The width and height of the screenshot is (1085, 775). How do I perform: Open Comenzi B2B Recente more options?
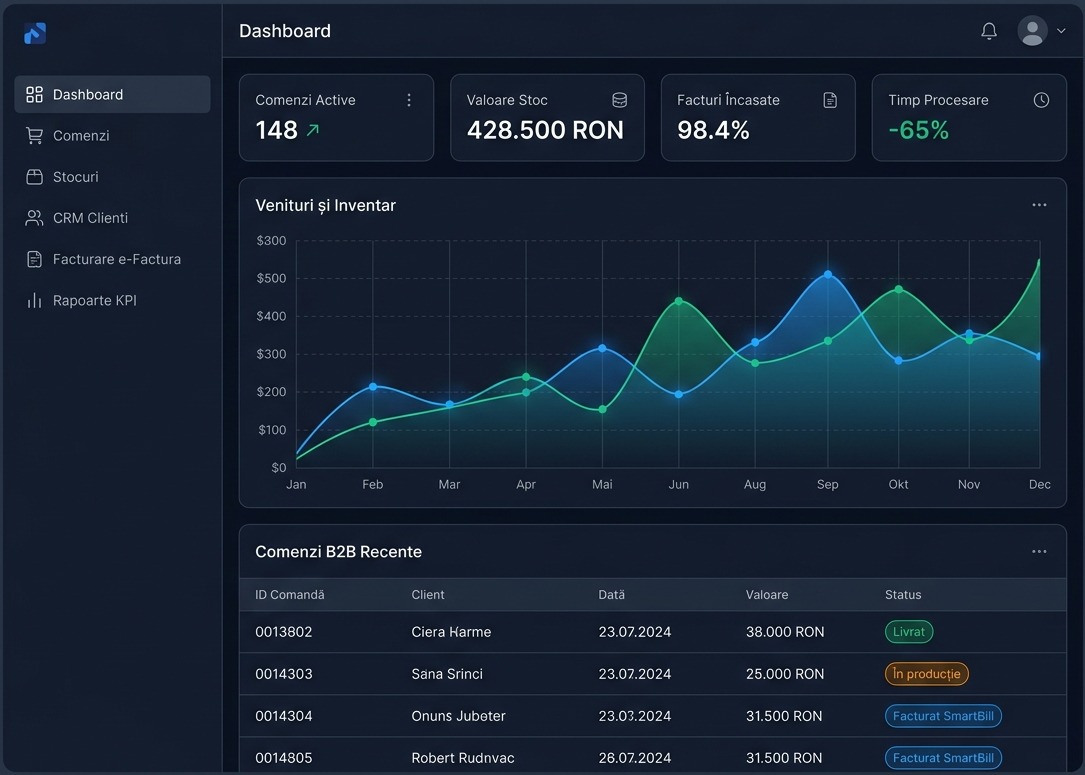tap(1039, 551)
